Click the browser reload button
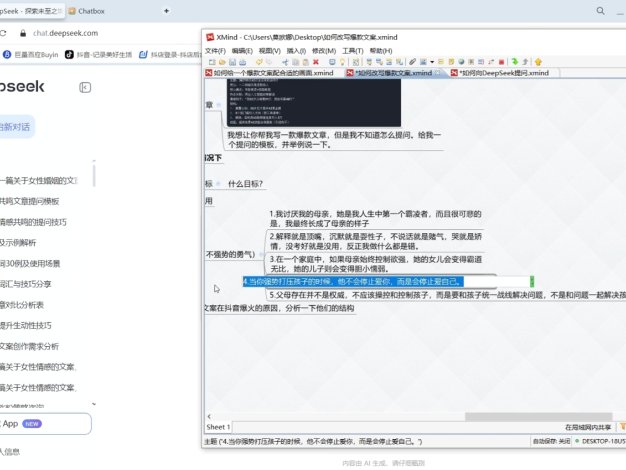Screen dimensions: 626x470 pos(3,33)
